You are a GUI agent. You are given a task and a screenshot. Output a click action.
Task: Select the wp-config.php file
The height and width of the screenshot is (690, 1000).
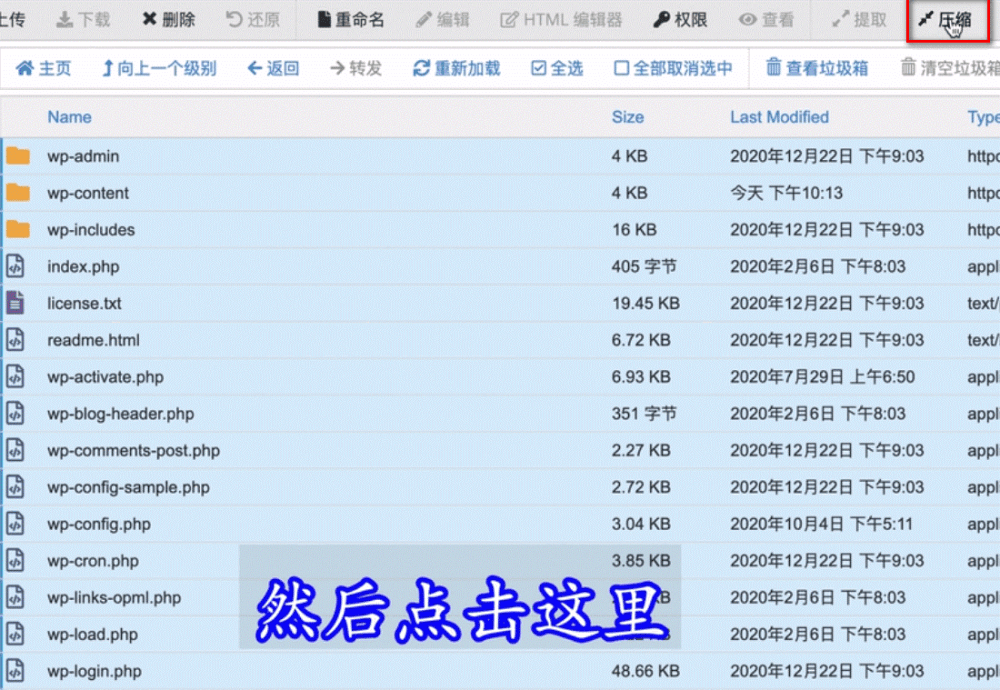coord(99,524)
